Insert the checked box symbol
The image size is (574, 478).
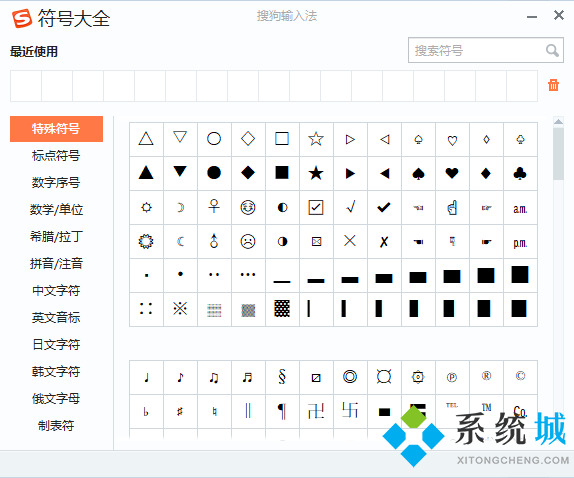(316, 208)
